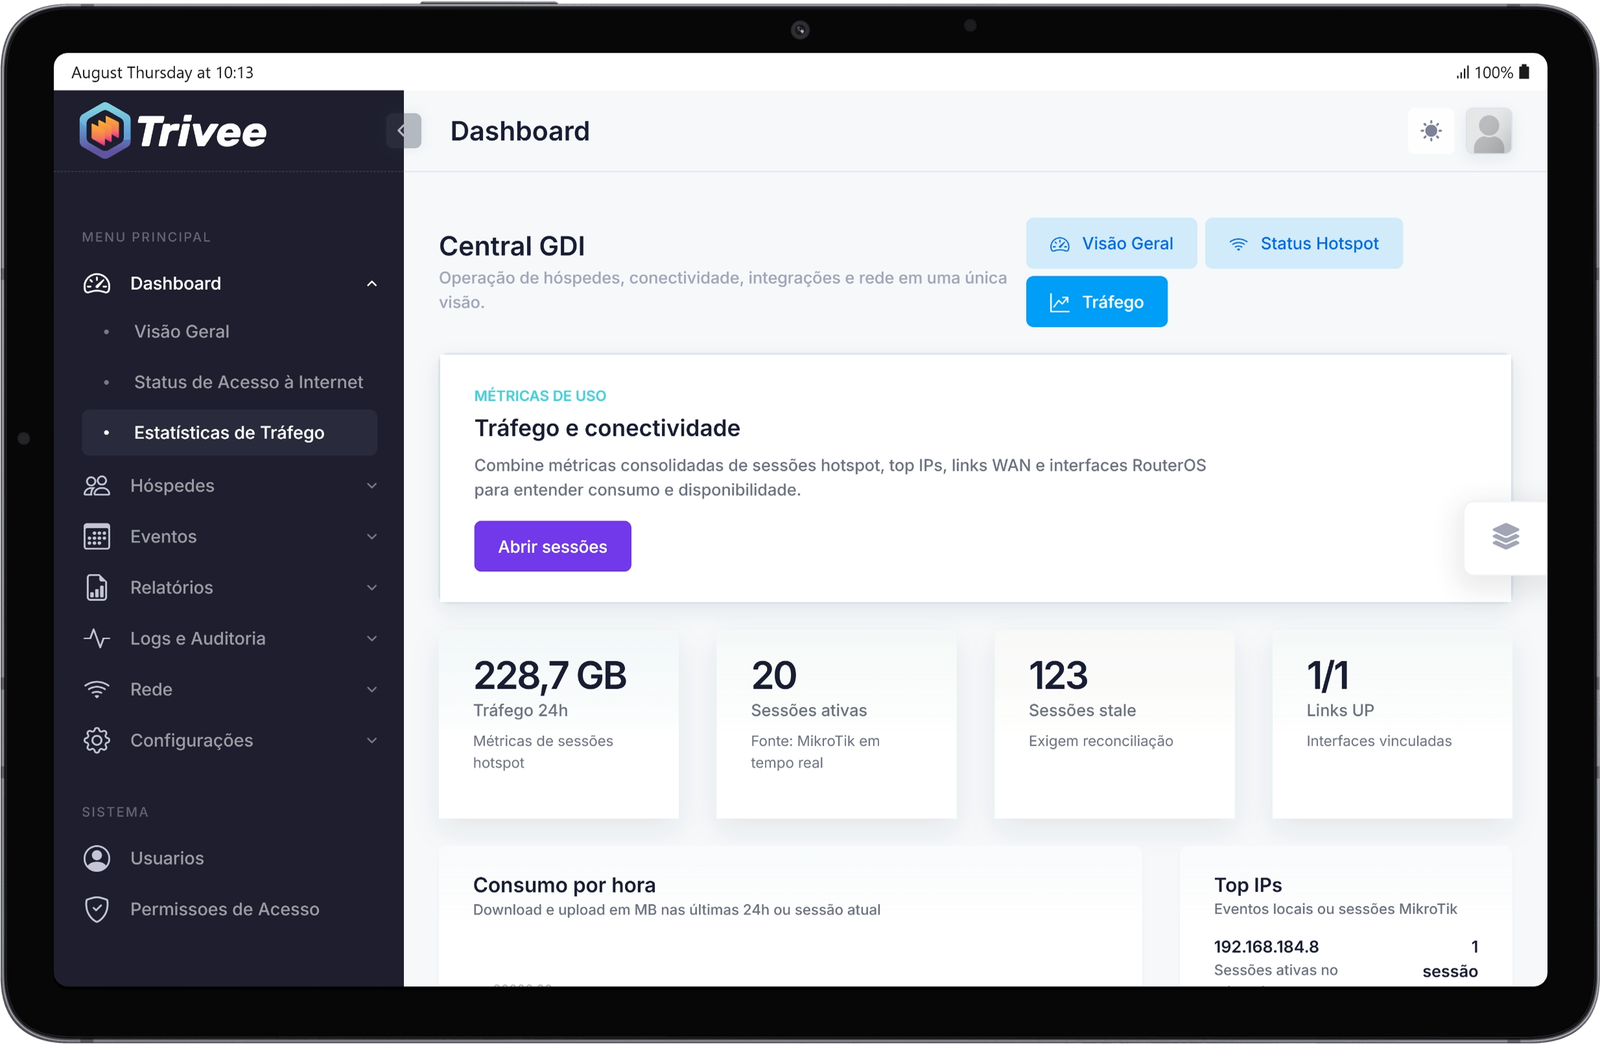Toggle the light/dark theme sun icon
This screenshot has height=1044, width=1600.
point(1431,131)
